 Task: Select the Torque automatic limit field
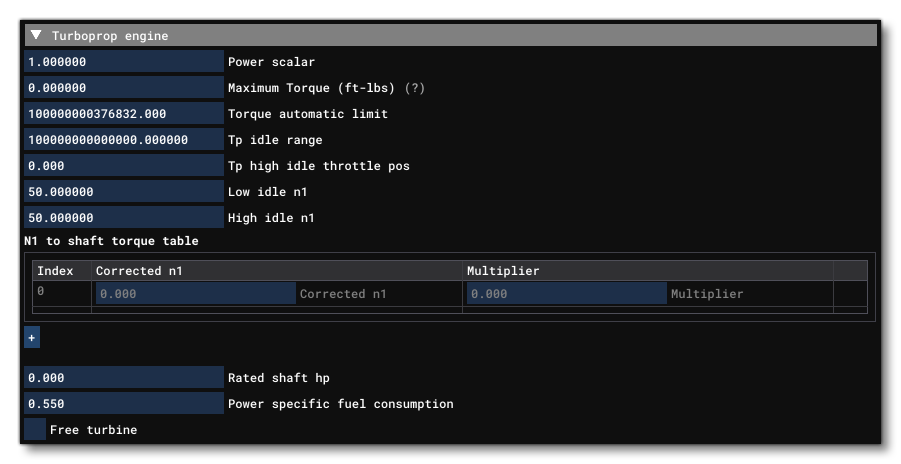[124, 114]
